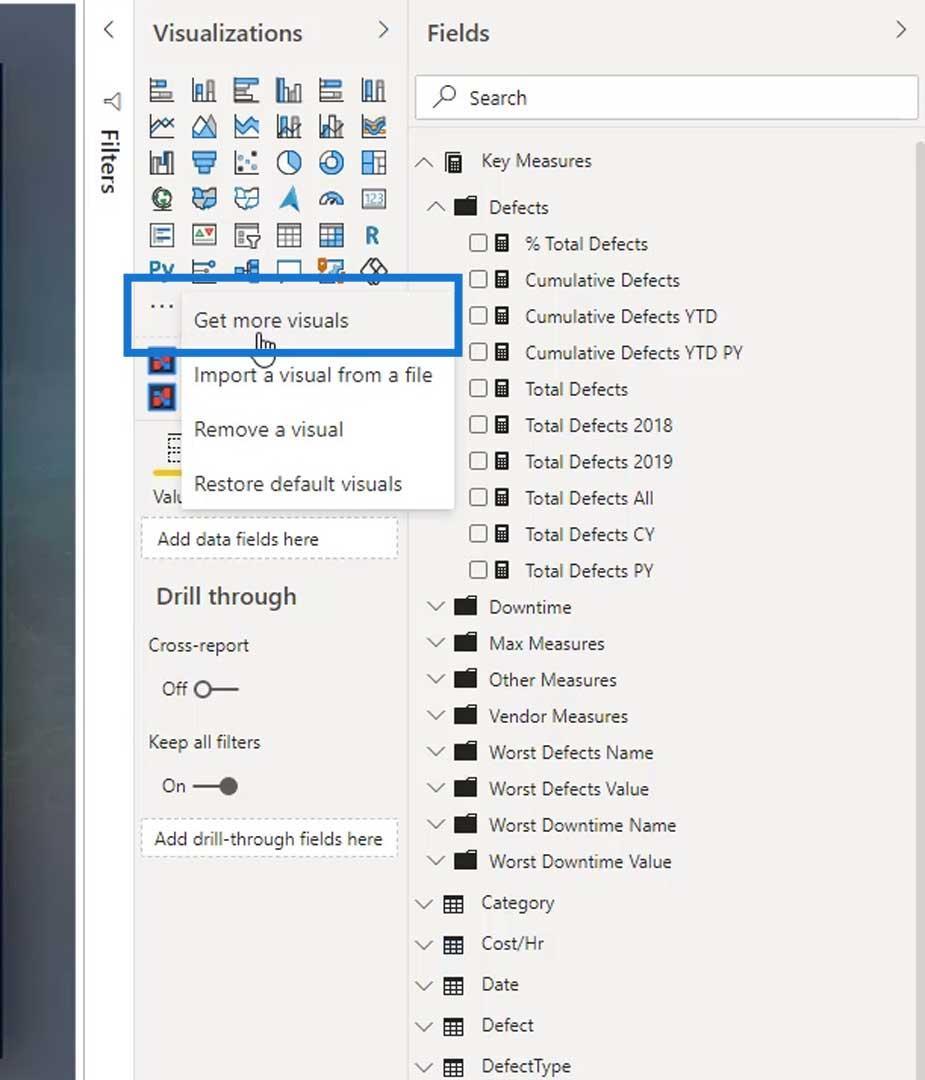Toggle the Cross-report switch

pyautogui.click(x=216, y=689)
